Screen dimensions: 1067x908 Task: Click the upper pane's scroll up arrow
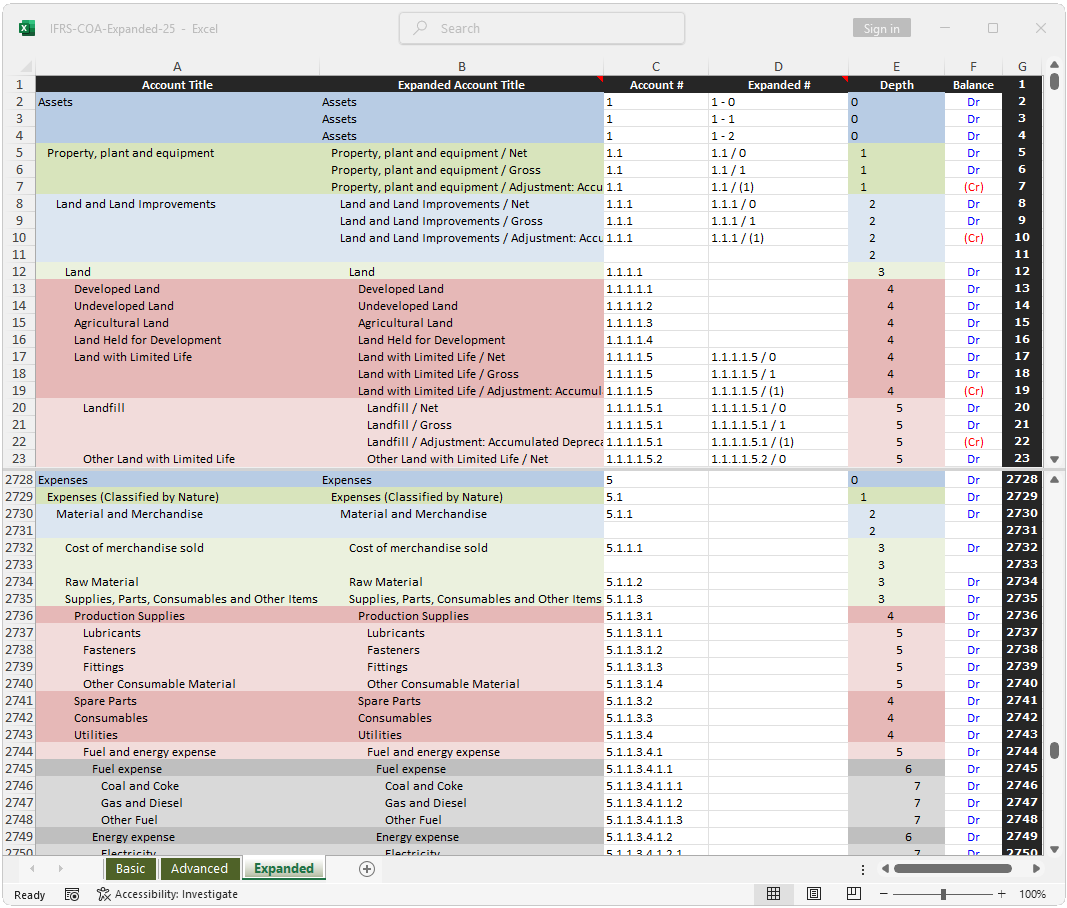click(x=1054, y=65)
